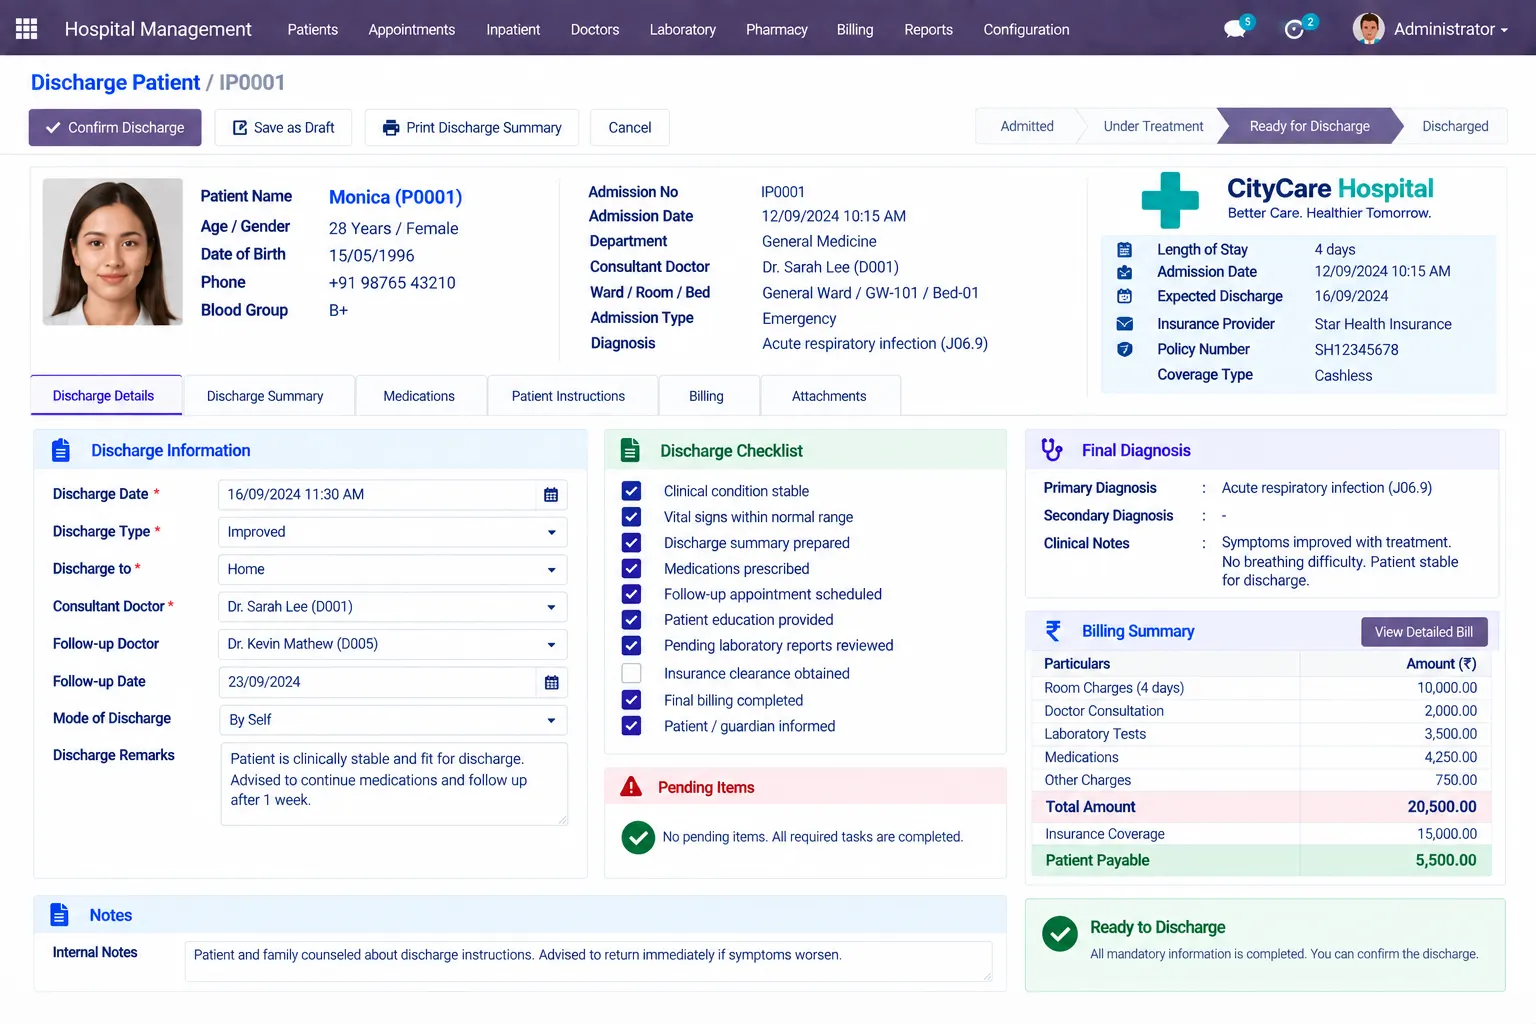Click the Insurance Provider envelope icon
The height and width of the screenshot is (1024, 1536).
pyautogui.click(x=1125, y=324)
